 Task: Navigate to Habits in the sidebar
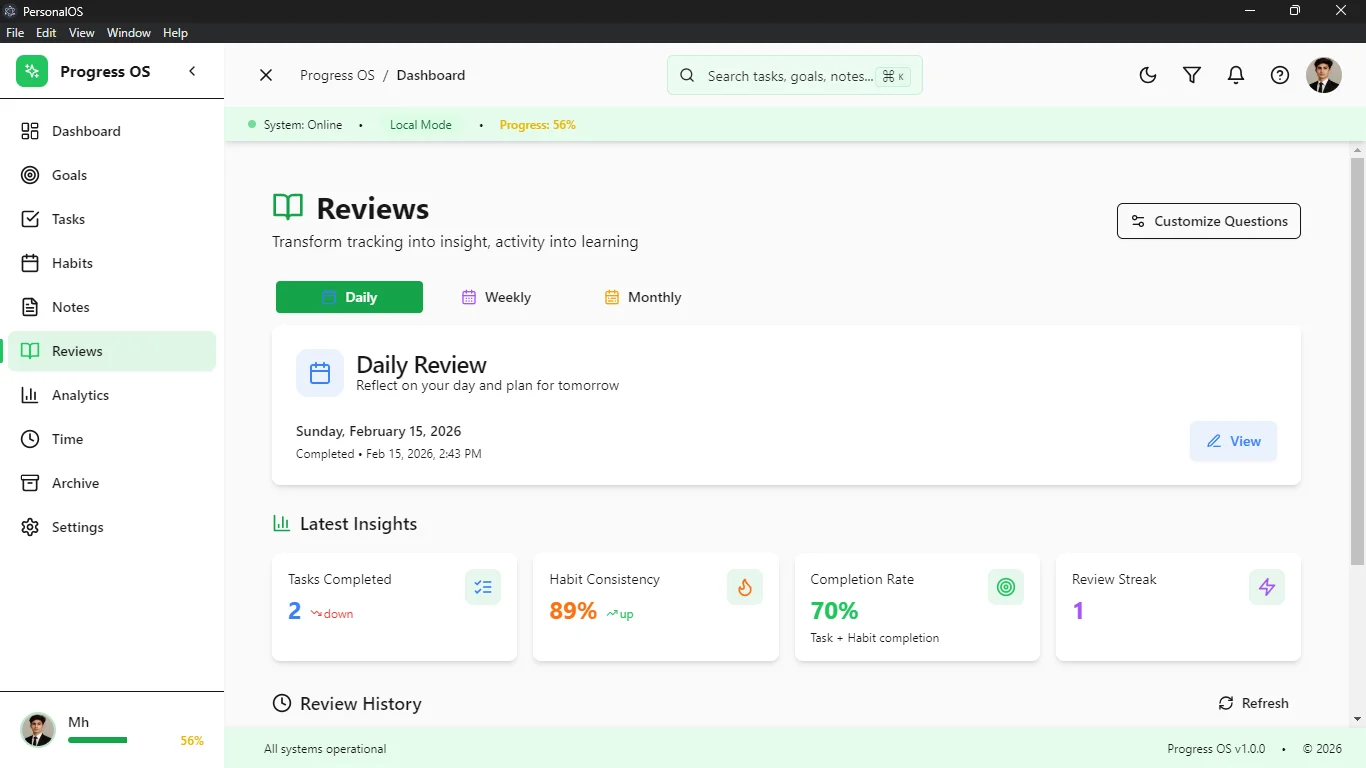pyautogui.click(x=112, y=263)
